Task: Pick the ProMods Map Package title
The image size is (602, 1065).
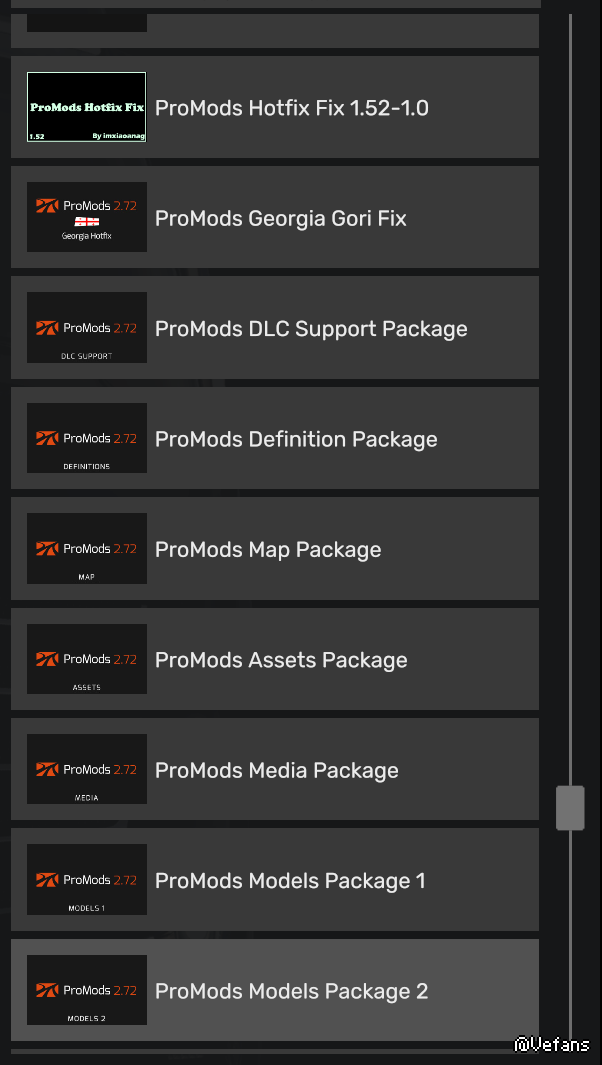Action: [268, 550]
